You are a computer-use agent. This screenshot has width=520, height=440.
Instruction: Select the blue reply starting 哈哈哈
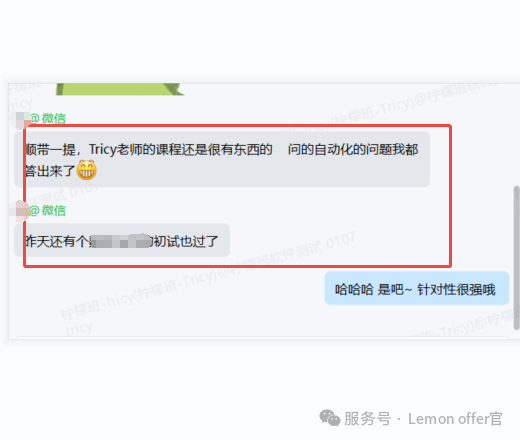417,288
